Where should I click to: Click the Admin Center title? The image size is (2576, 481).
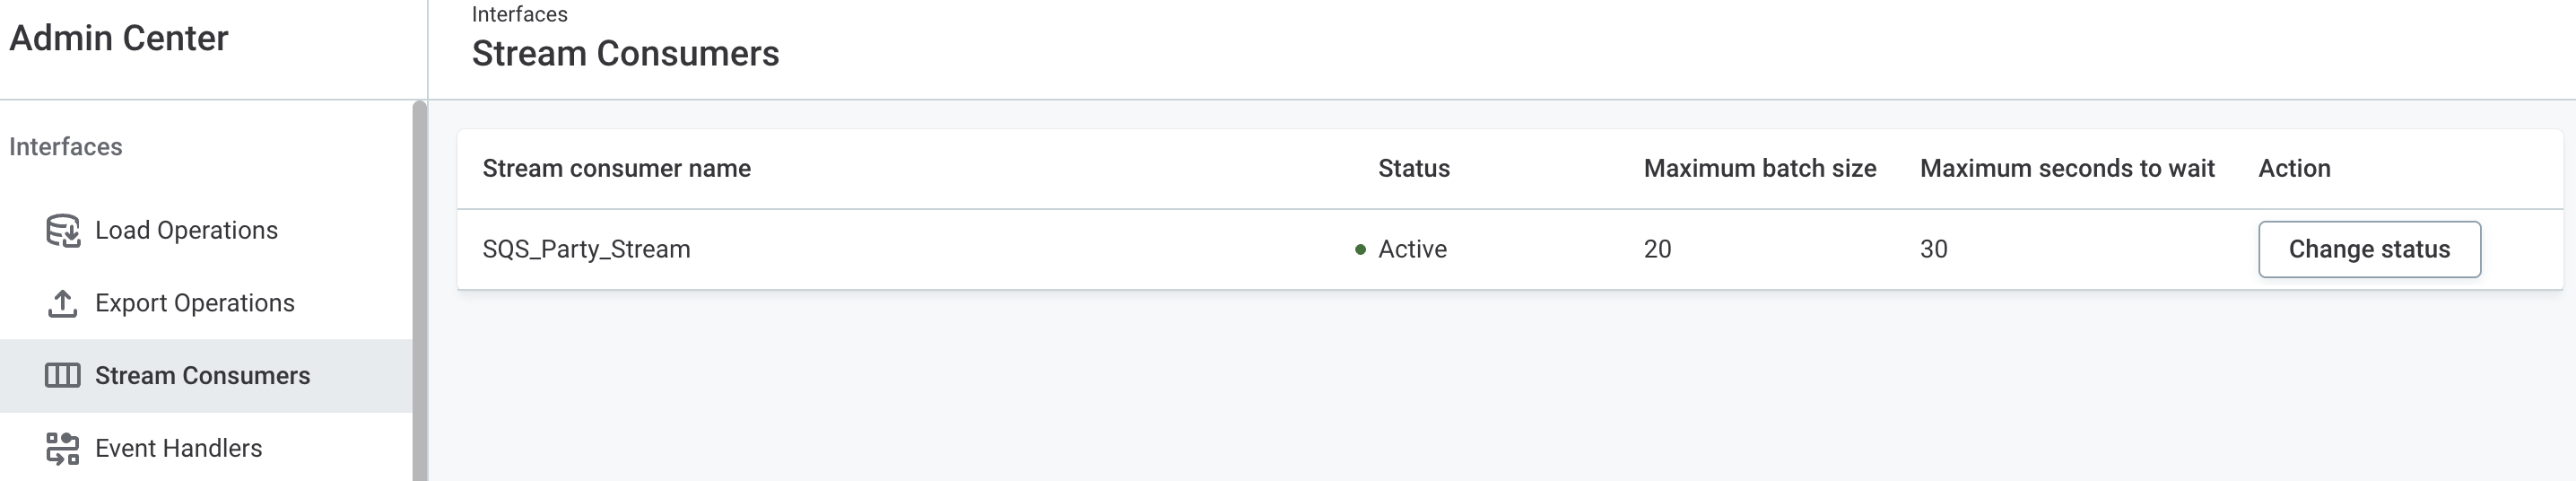pos(119,39)
